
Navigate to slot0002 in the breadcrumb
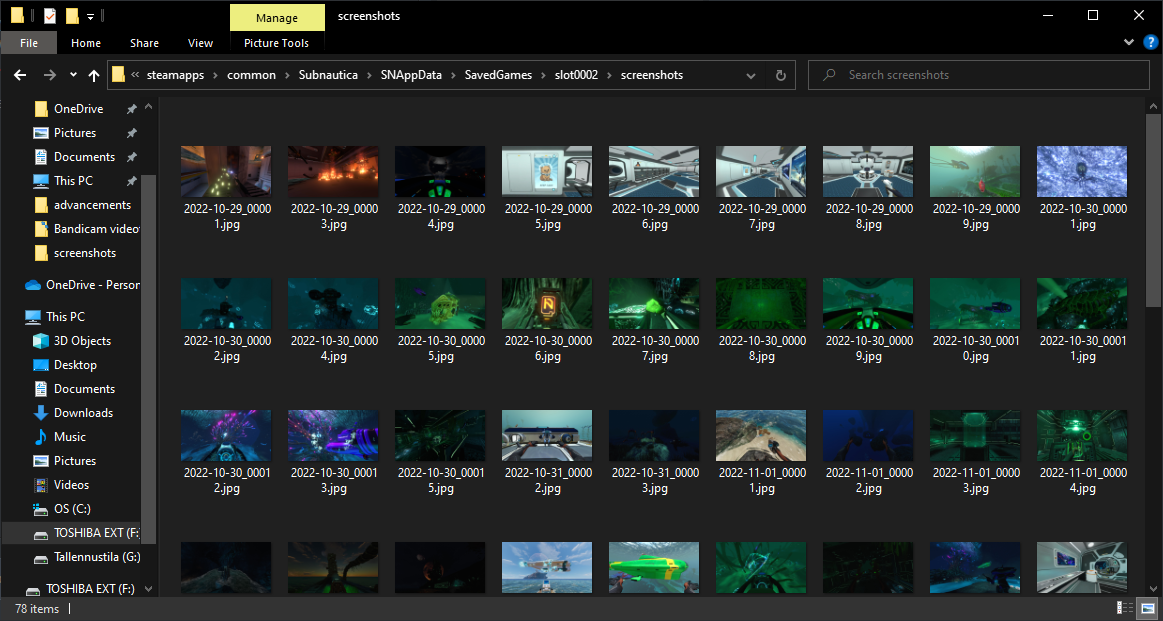pos(576,75)
